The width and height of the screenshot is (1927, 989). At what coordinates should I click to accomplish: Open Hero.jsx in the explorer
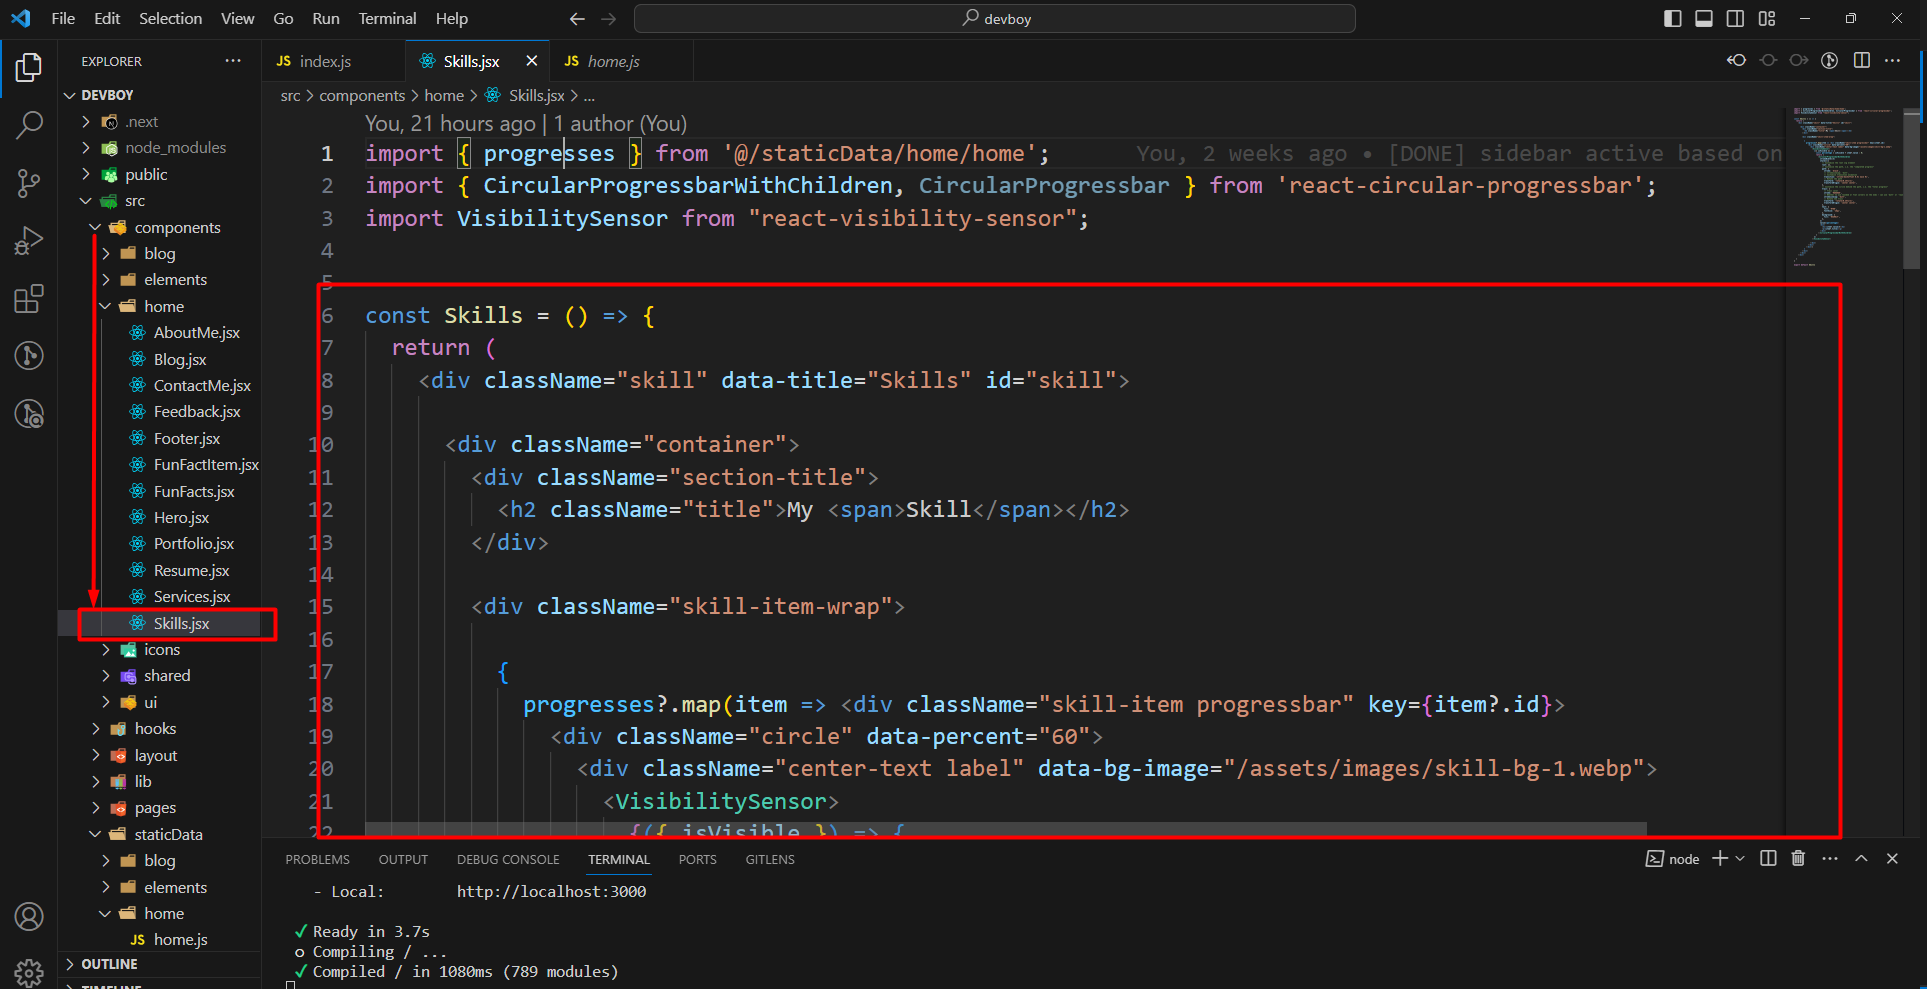click(181, 518)
